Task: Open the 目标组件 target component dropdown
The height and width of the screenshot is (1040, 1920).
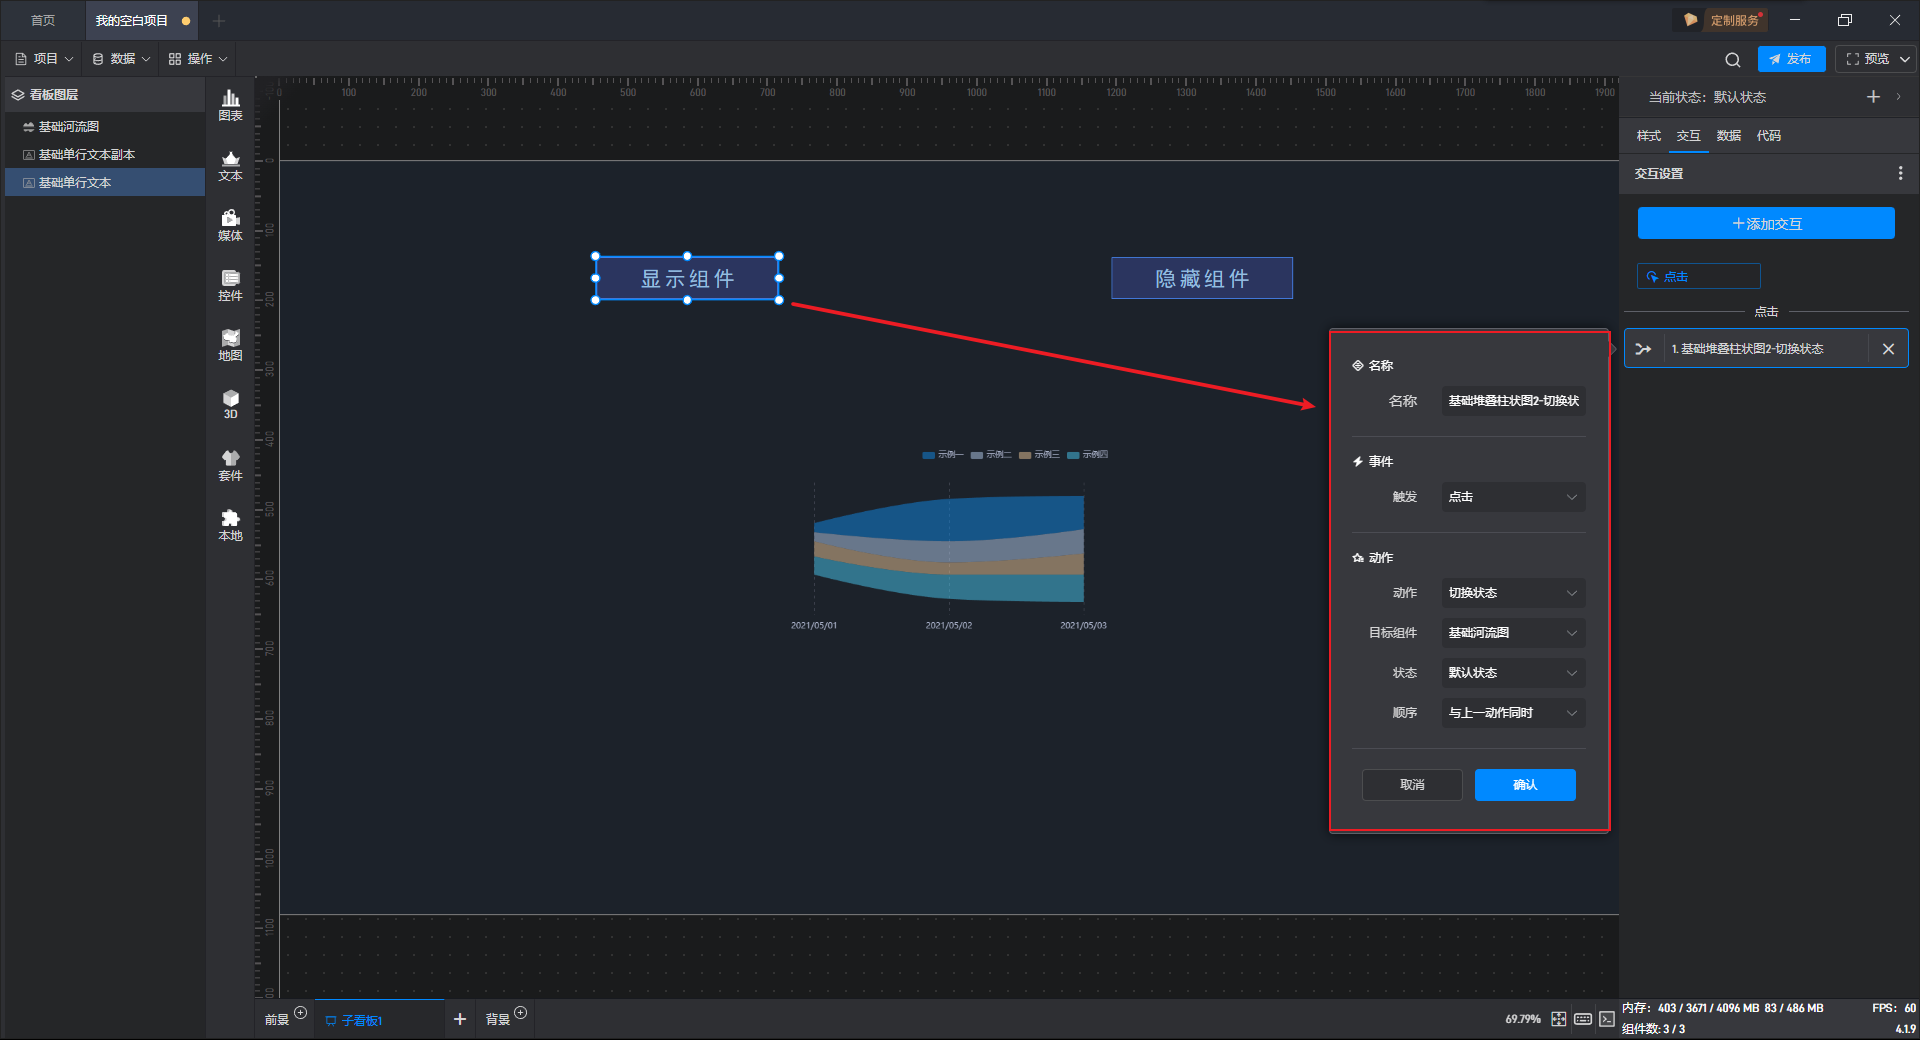Action: (x=1513, y=633)
